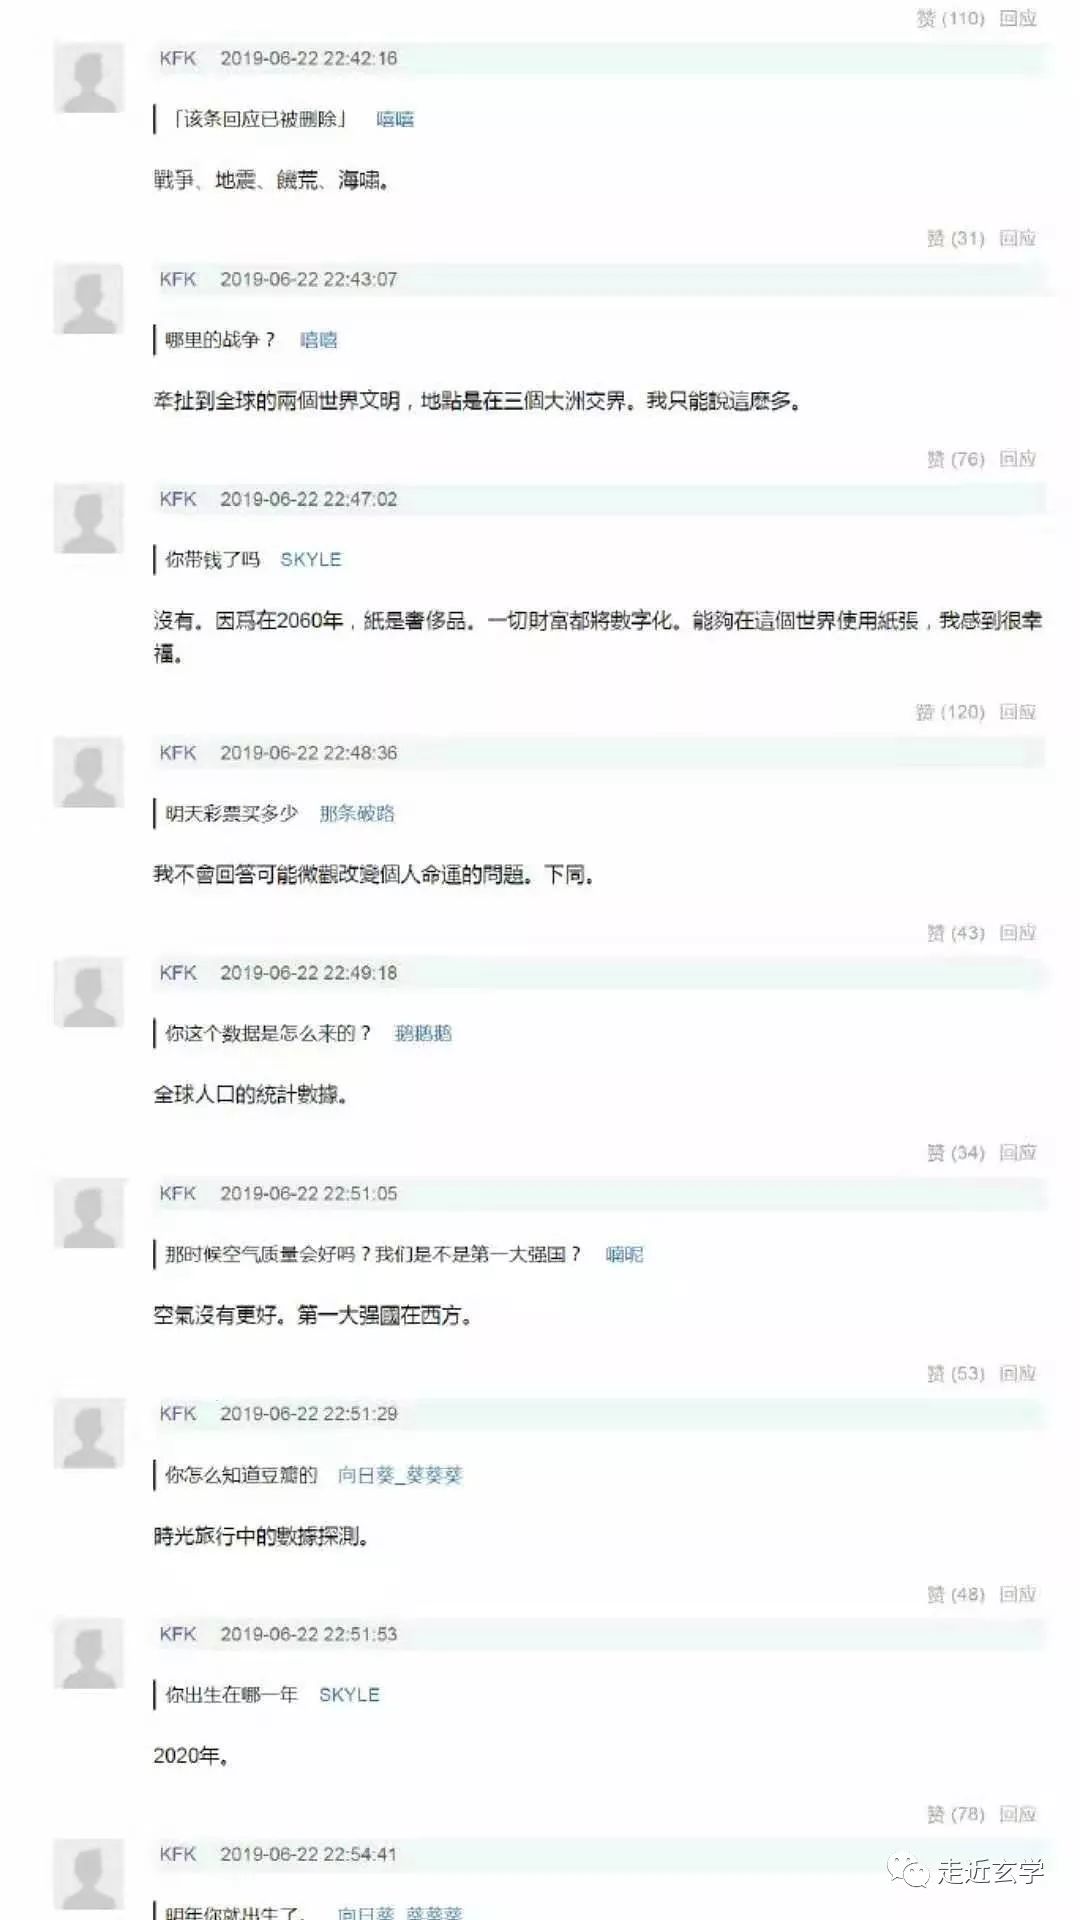Reply to the comment with 赞 (53)

click(1018, 1373)
